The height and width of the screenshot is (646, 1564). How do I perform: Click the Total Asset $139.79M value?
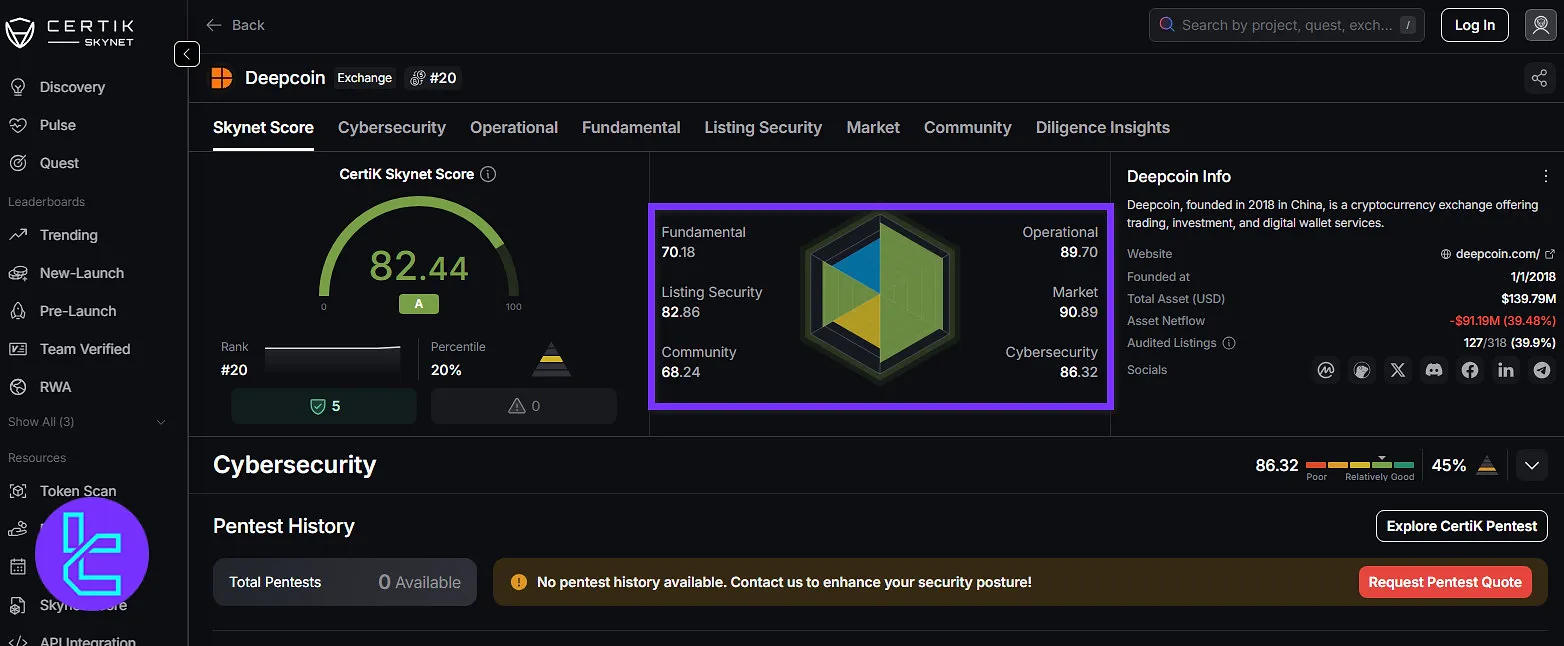tap(1528, 299)
